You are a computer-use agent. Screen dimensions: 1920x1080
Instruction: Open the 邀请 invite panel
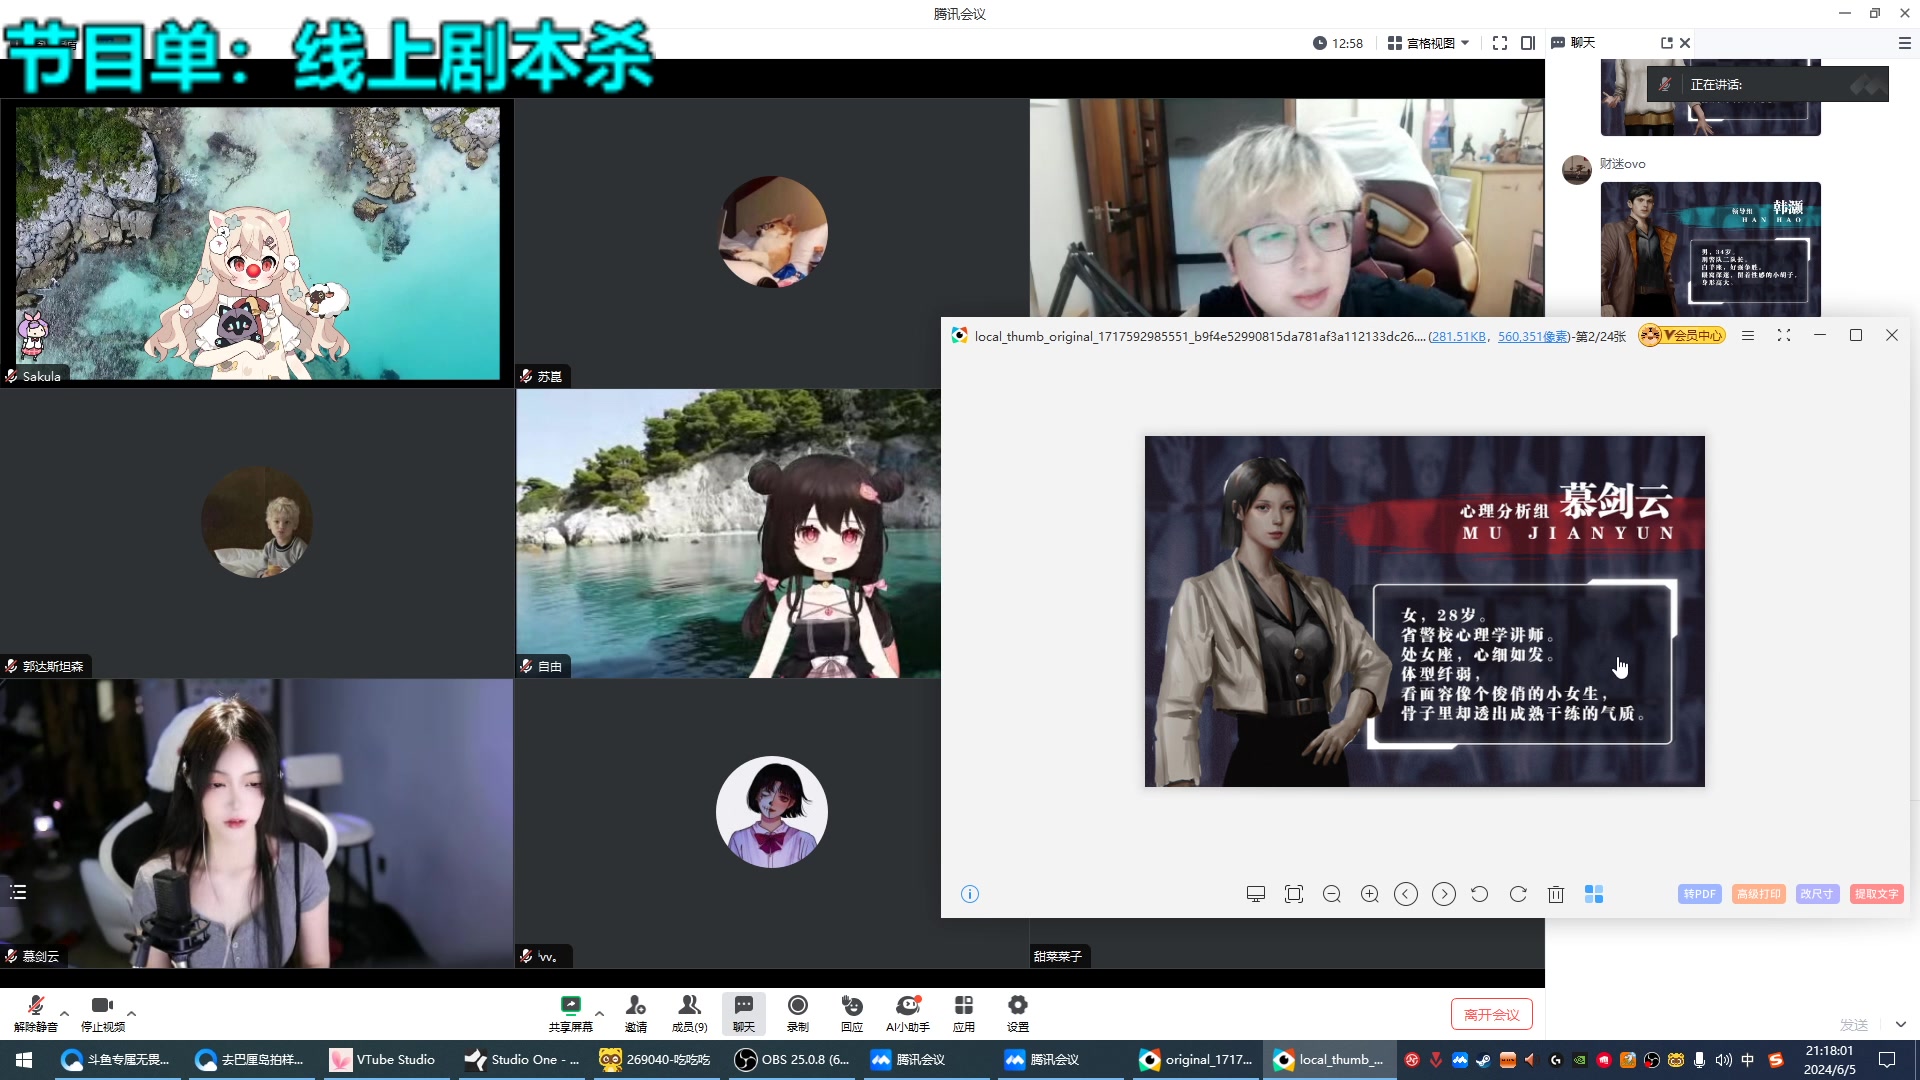636,1013
